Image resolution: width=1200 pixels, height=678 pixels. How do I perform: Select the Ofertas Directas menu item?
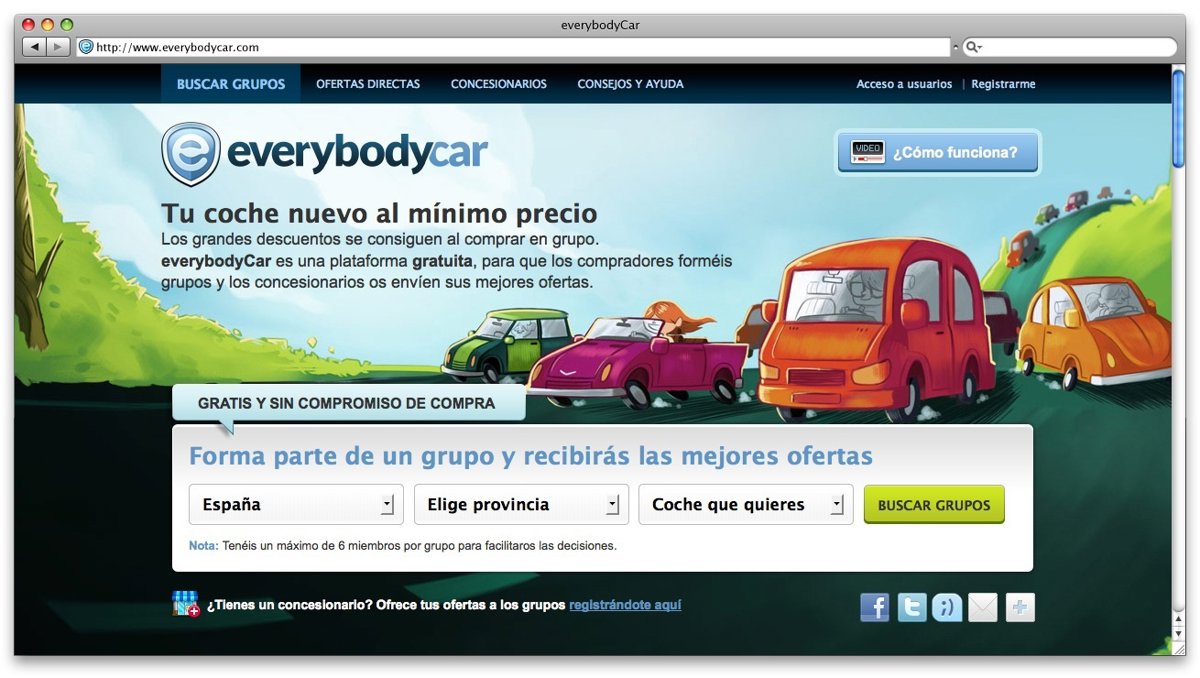368,84
